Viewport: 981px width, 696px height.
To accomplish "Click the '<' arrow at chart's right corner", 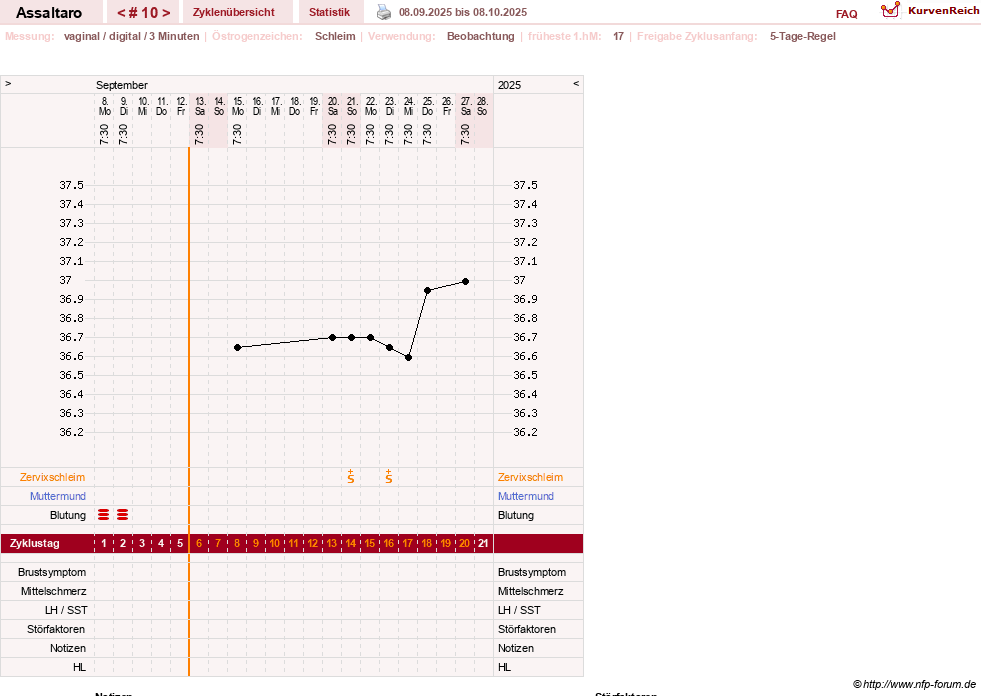I will click(576, 83).
